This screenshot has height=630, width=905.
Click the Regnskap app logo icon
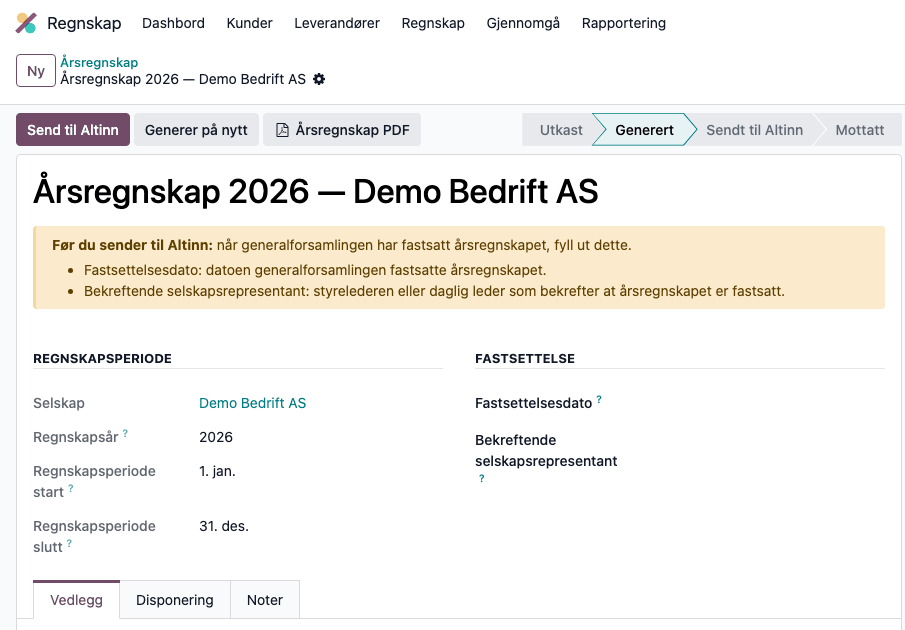[26, 23]
